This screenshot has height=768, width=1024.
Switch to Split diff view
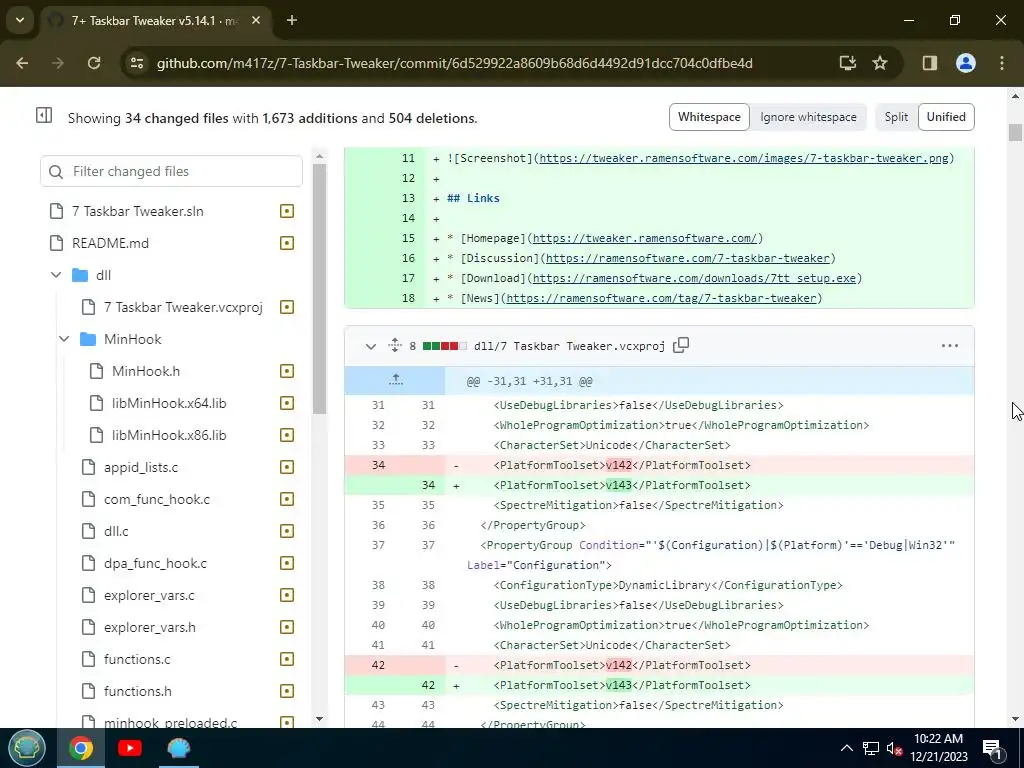pos(896,117)
